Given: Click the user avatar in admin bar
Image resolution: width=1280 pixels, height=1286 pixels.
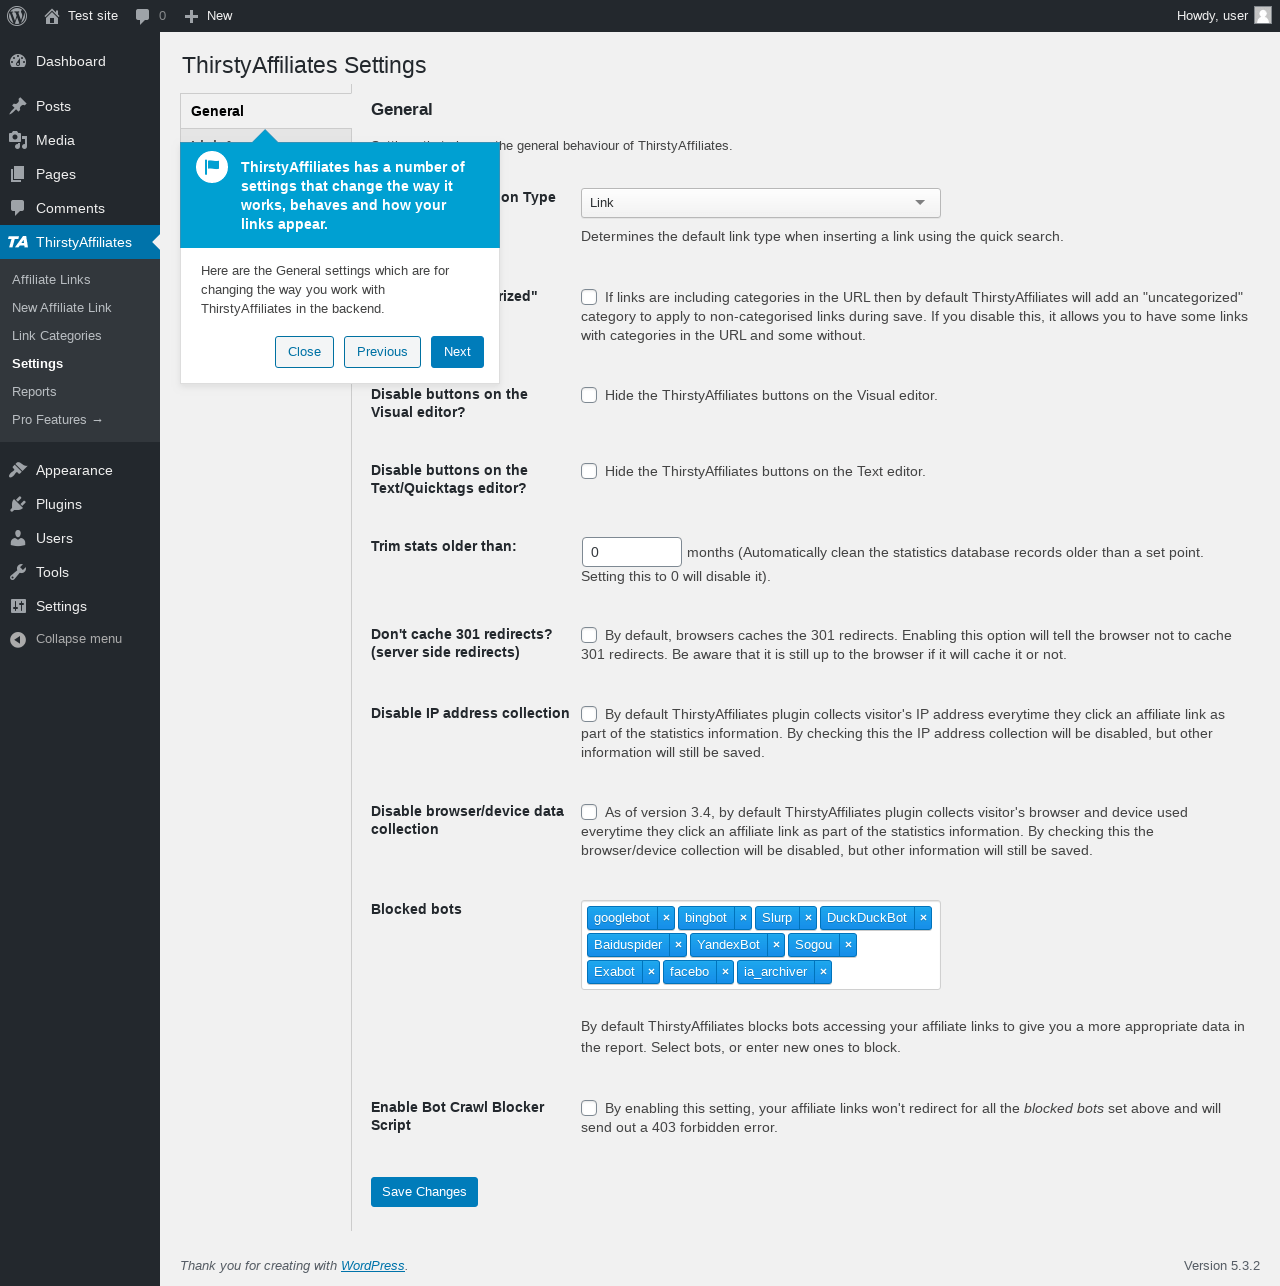Looking at the screenshot, I should (1263, 15).
